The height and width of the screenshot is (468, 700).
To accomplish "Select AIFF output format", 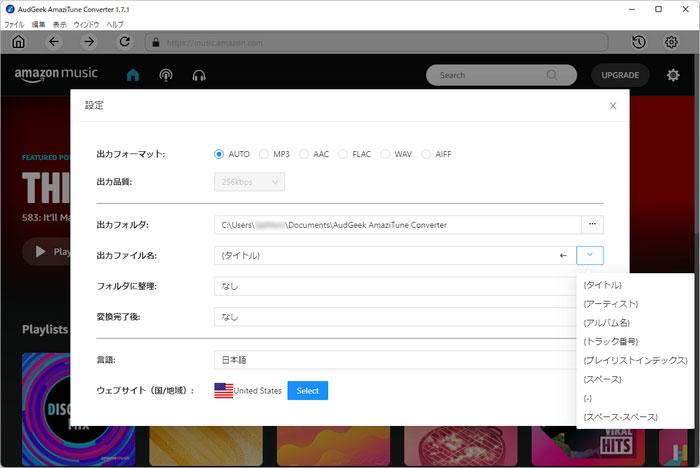I will click(426, 154).
